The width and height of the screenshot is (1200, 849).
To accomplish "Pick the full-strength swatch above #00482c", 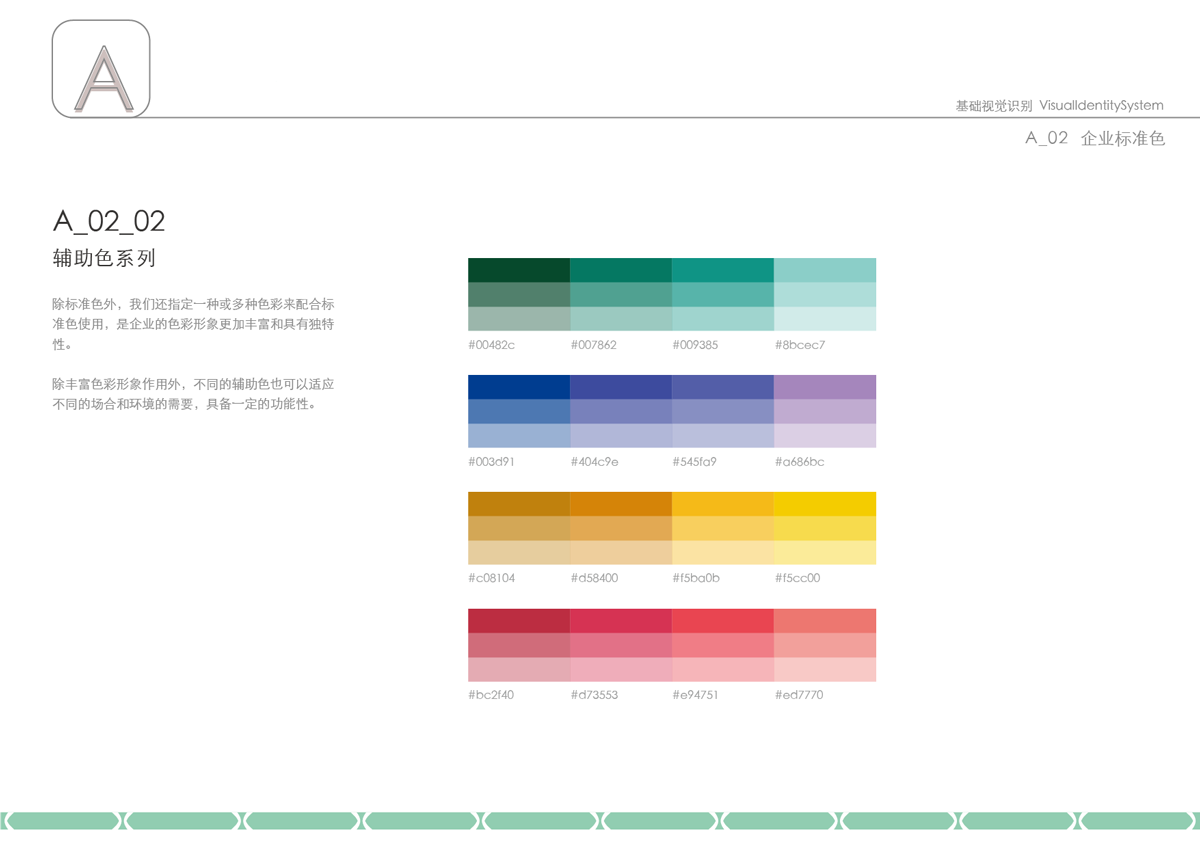I will coord(519,270).
